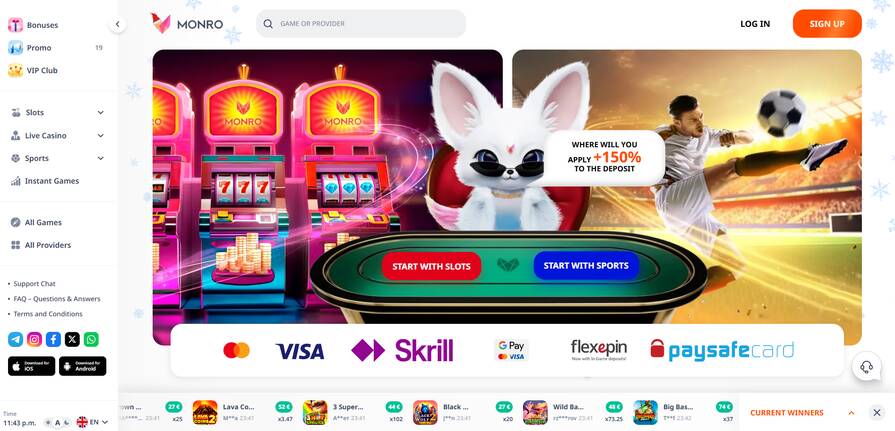Open the Instagram social icon

point(34,339)
